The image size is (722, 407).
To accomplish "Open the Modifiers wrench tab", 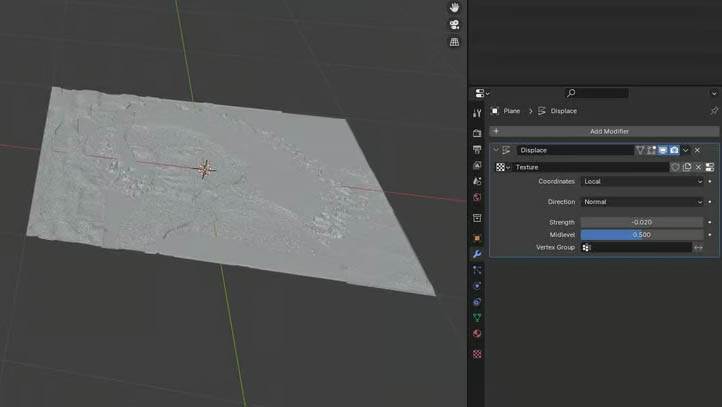I will point(477,253).
